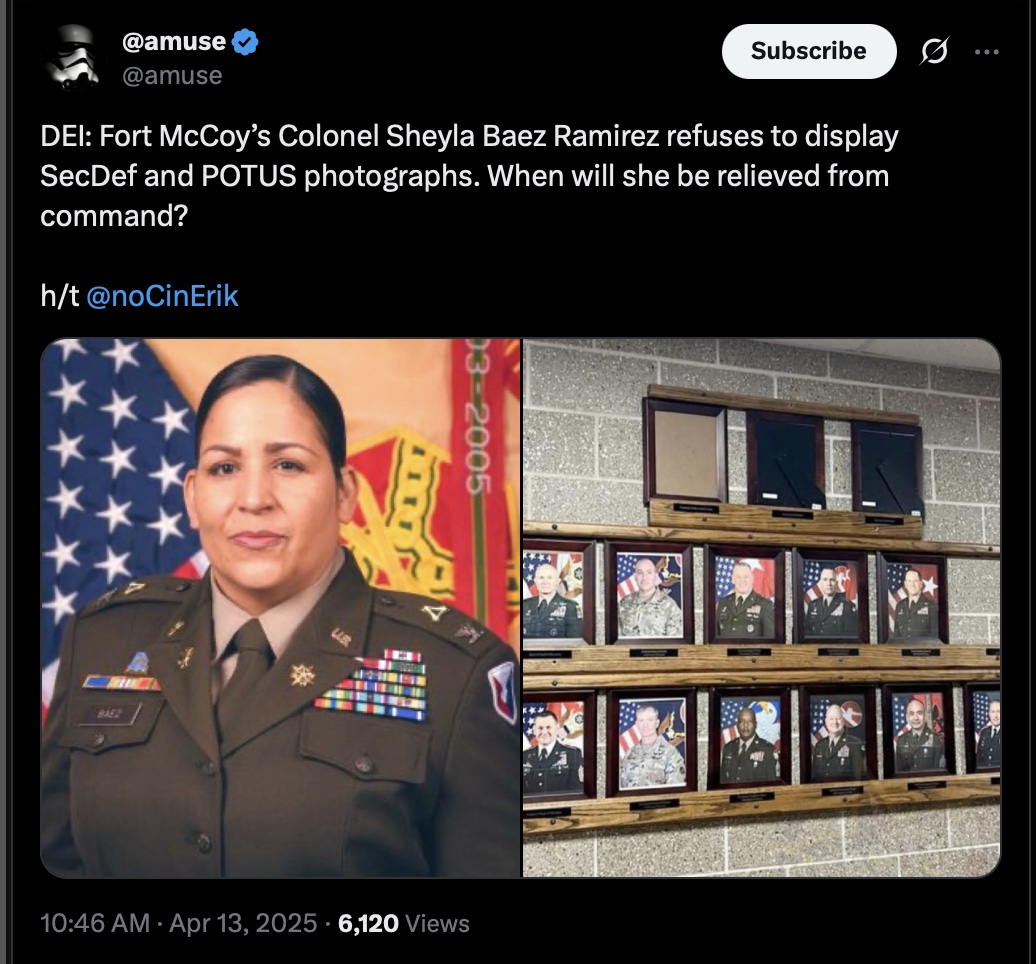Click the stormtrooper profile avatar
Screen dimensions: 1036x964
73,57
